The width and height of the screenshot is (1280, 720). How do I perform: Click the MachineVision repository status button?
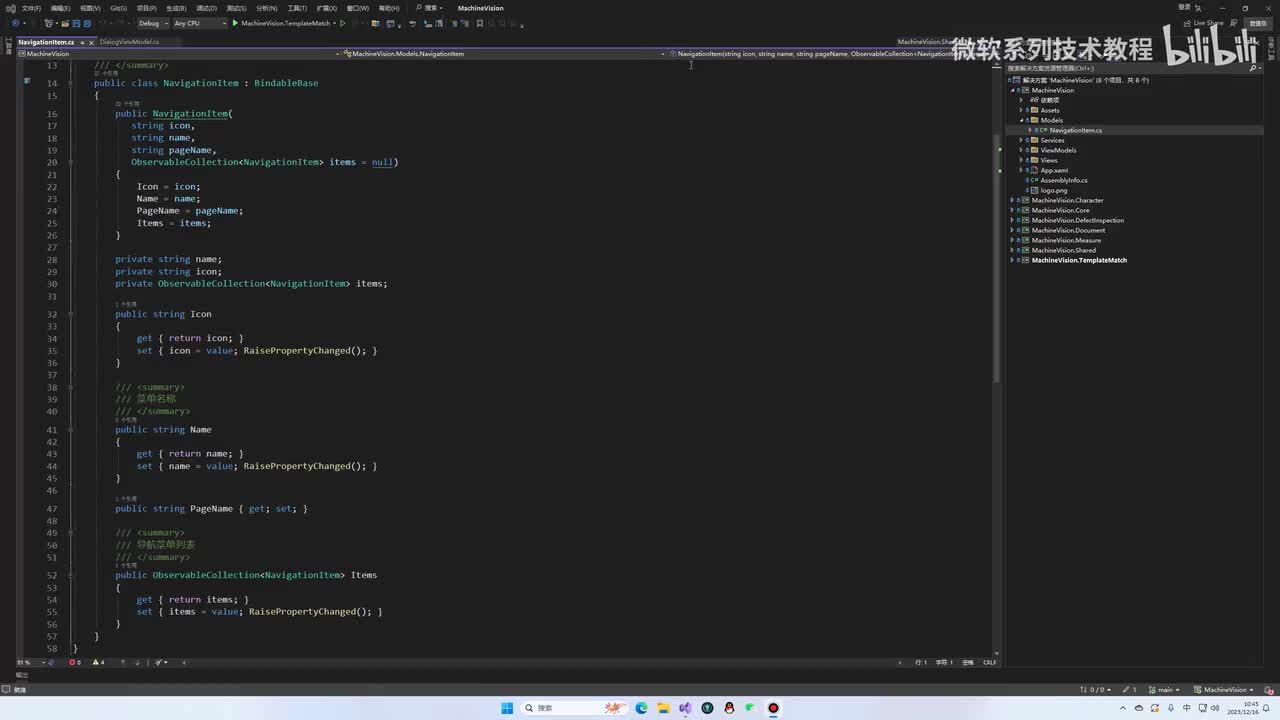[x=1225, y=689]
